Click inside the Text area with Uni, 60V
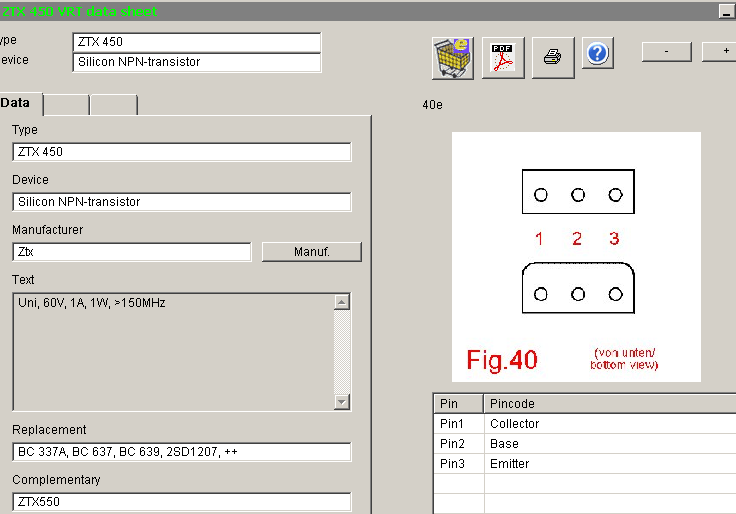Viewport: 736px width, 514px height. click(174, 352)
